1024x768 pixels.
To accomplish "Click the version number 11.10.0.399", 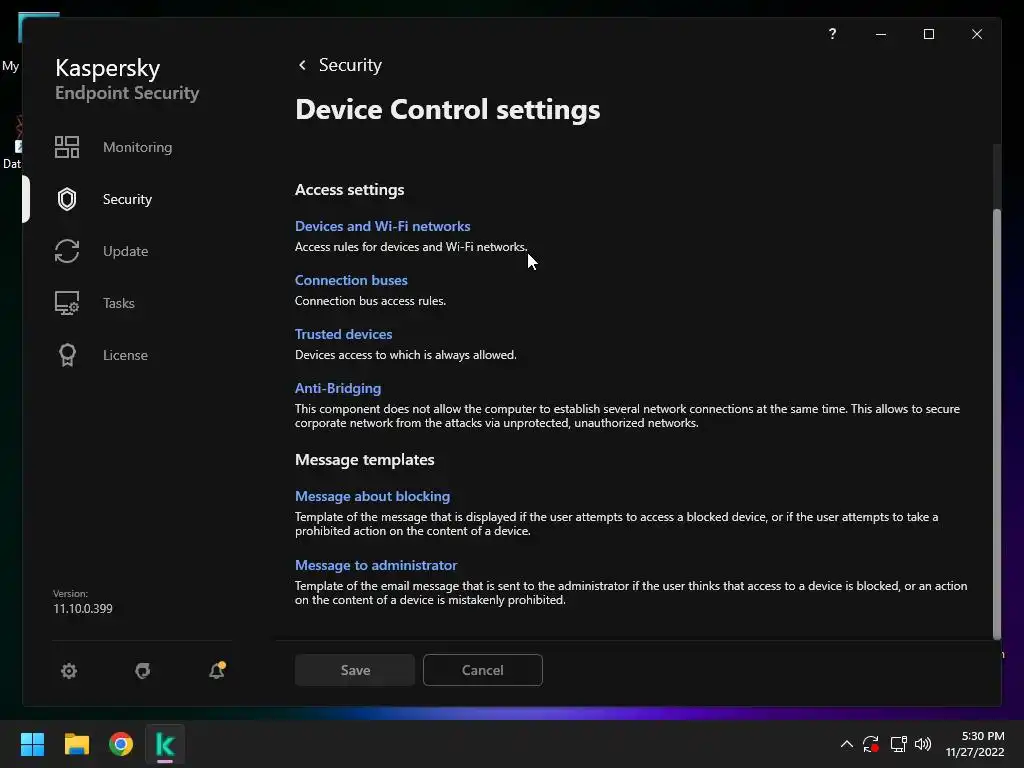I will [x=83, y=609].
